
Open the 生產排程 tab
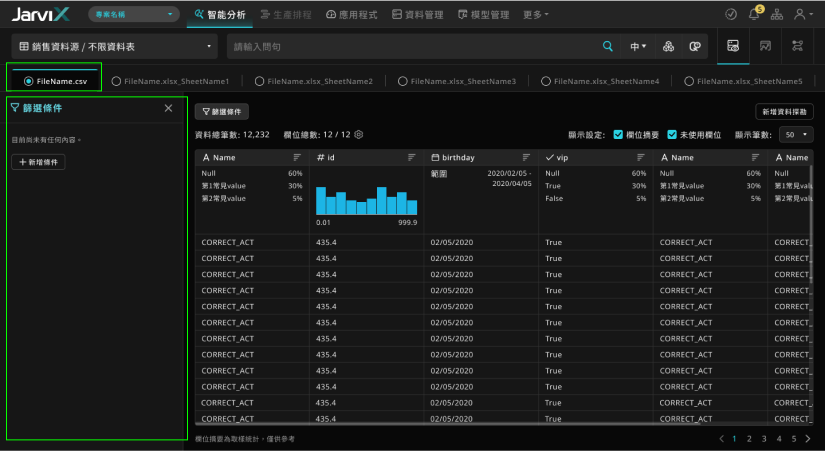pyautogui.click(x=286, y=15)
